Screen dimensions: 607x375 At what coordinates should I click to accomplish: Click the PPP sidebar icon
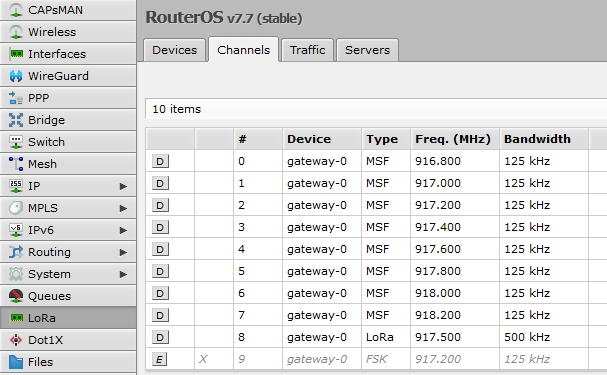click(x=16, y=98)
